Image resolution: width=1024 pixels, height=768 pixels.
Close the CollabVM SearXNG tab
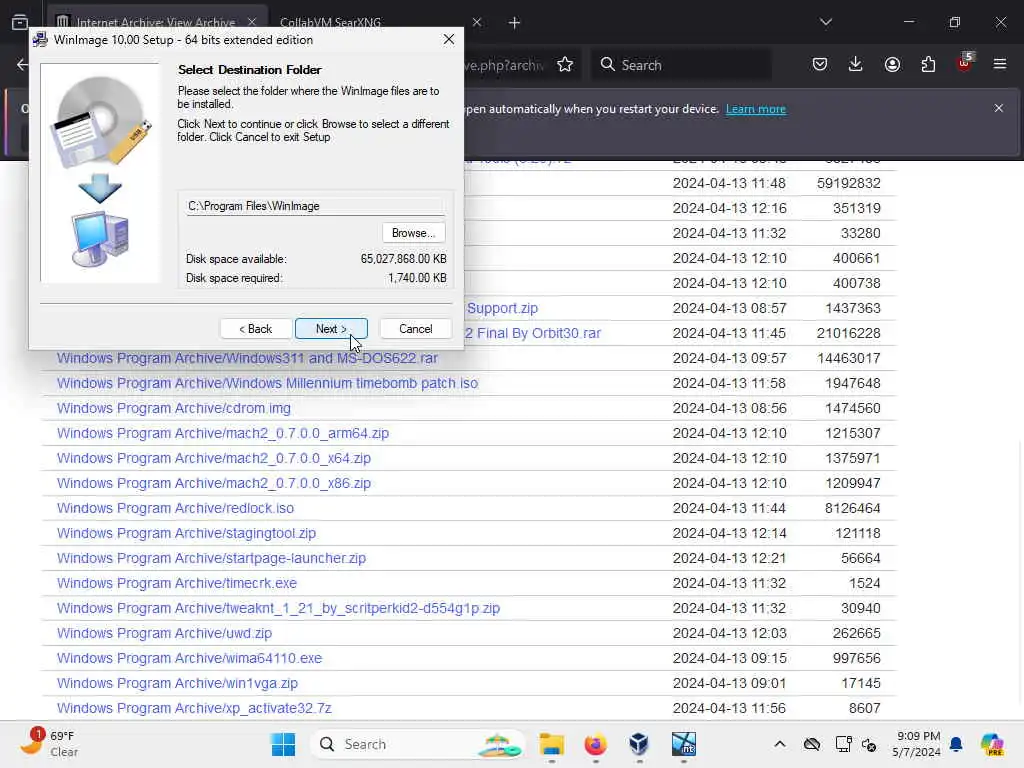point(477,23)
